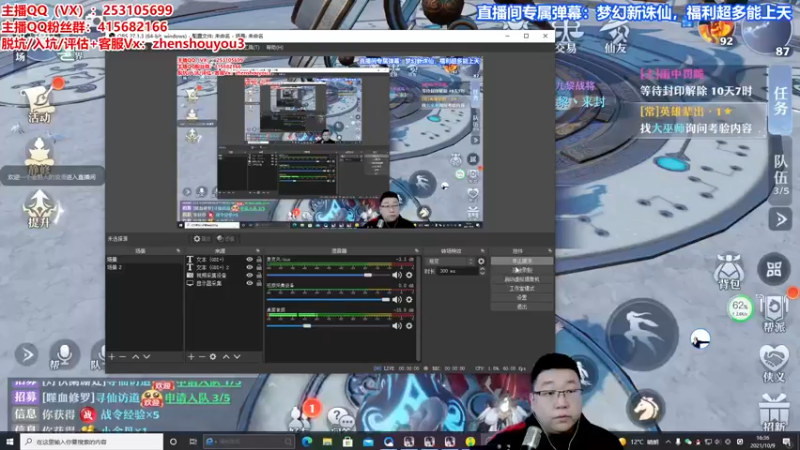Pop out the audio mixer dock via its header icon
Image resolution: width=800 pixels, height=450 pixels.
point(417,251)
